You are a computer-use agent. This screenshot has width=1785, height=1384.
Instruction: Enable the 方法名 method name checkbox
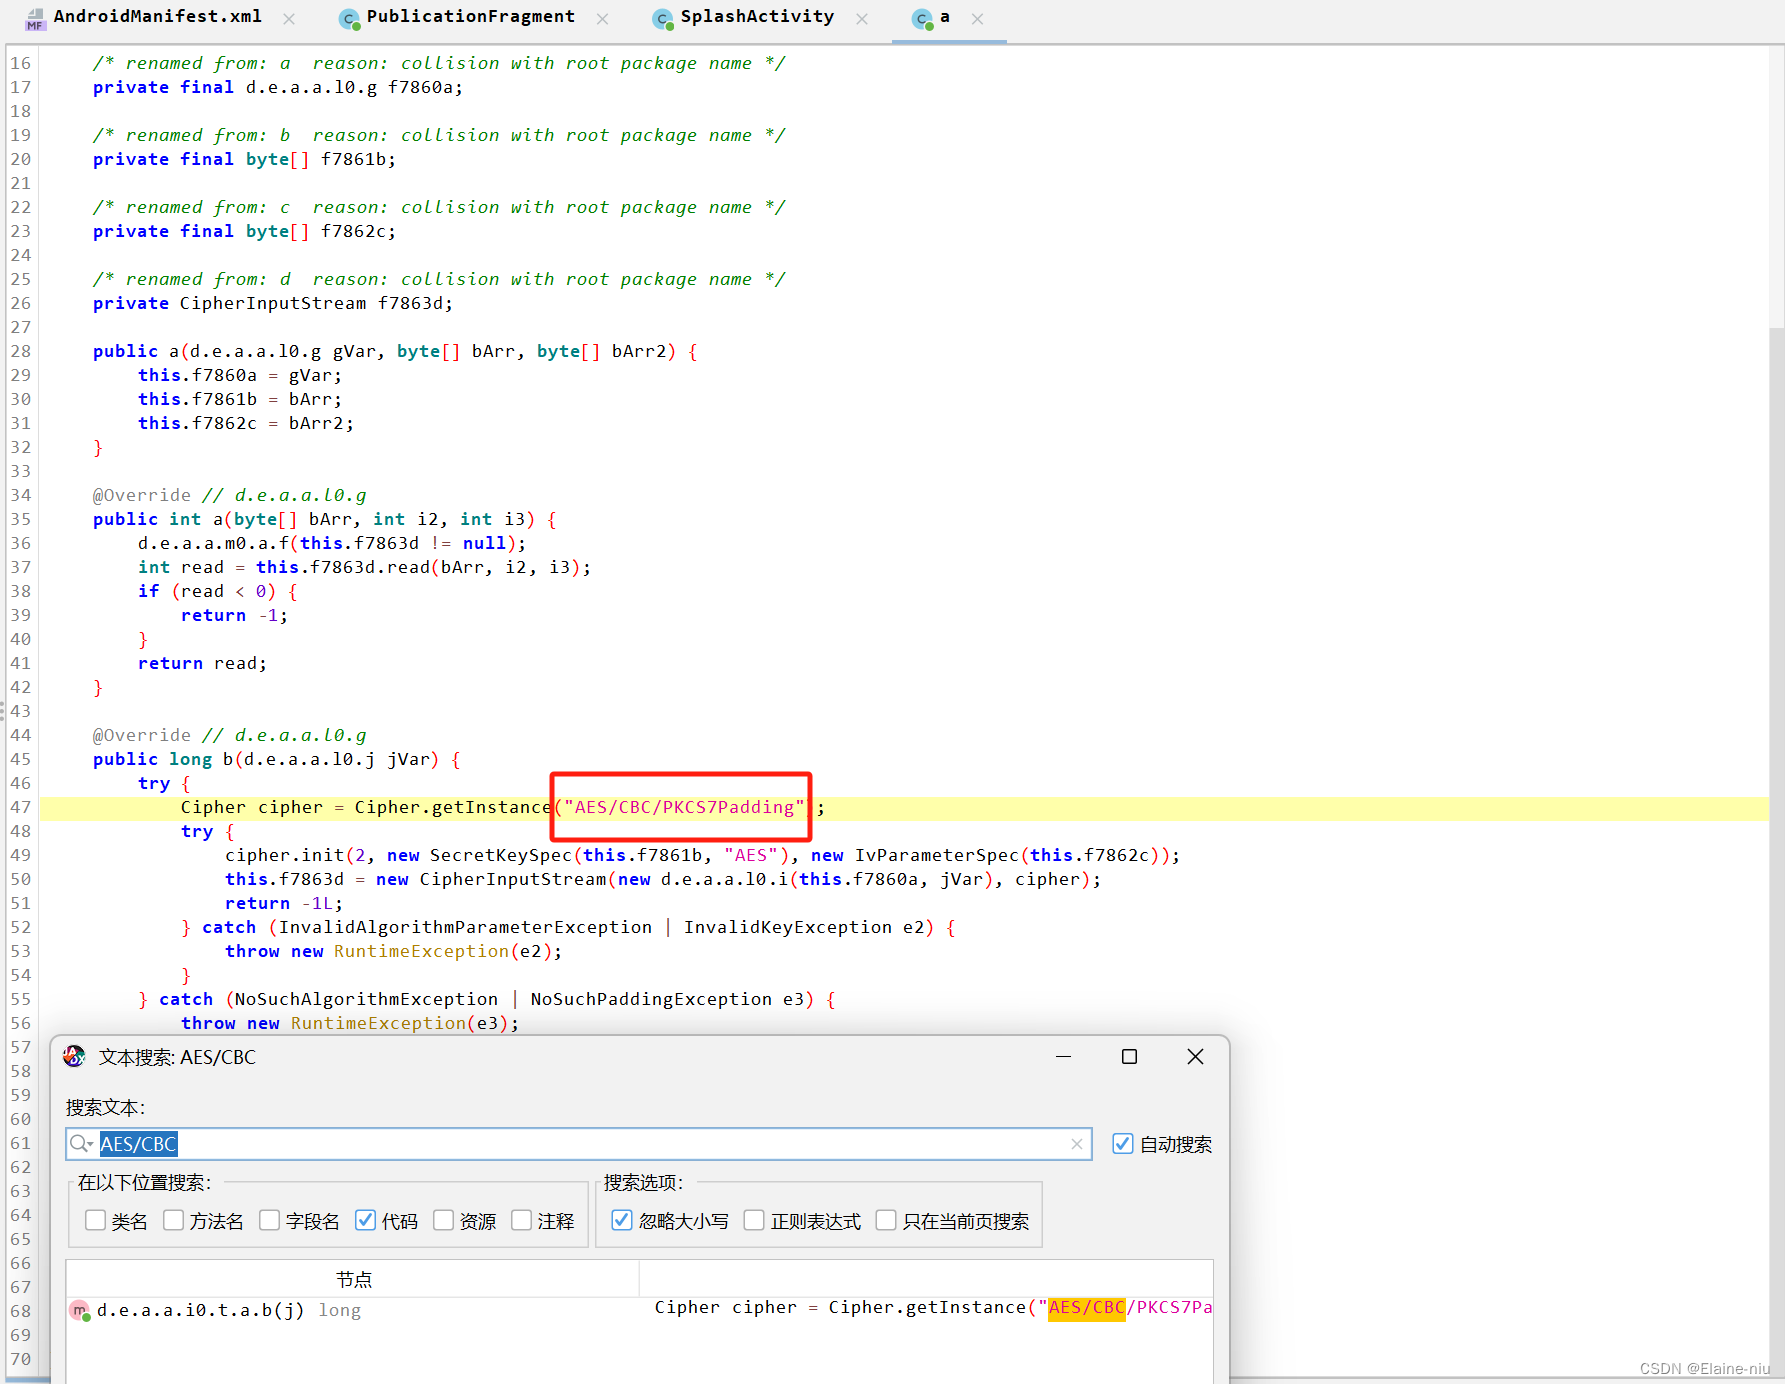[174, 1220]
